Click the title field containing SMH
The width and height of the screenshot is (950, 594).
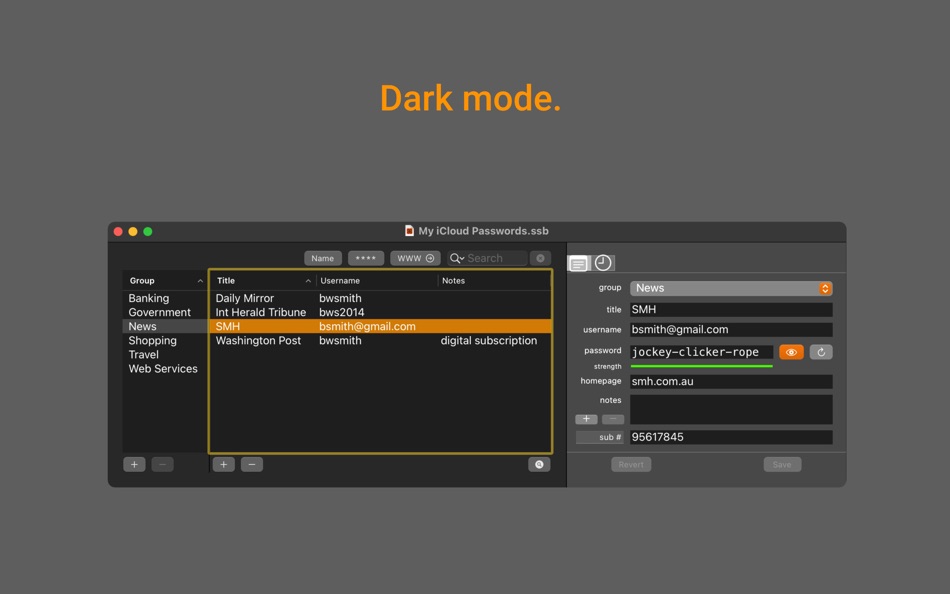[731, 310]
